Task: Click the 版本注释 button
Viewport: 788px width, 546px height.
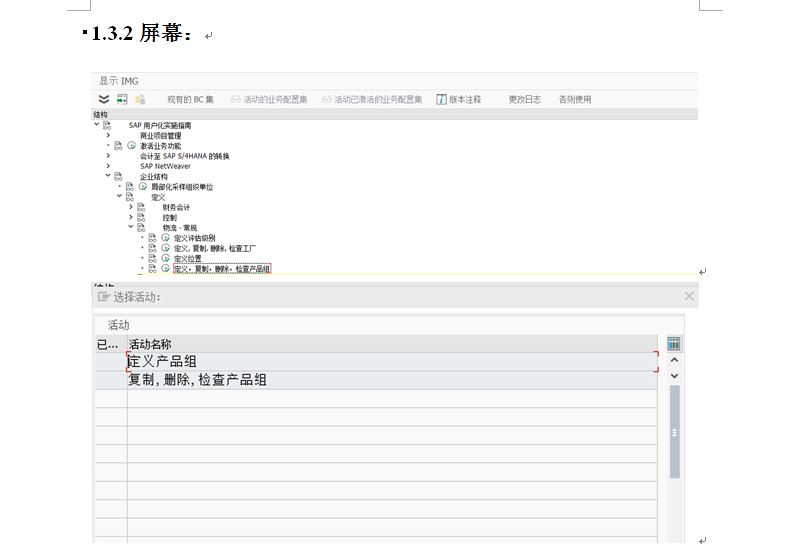Action: pyautogui.click(x=459, y=100)
